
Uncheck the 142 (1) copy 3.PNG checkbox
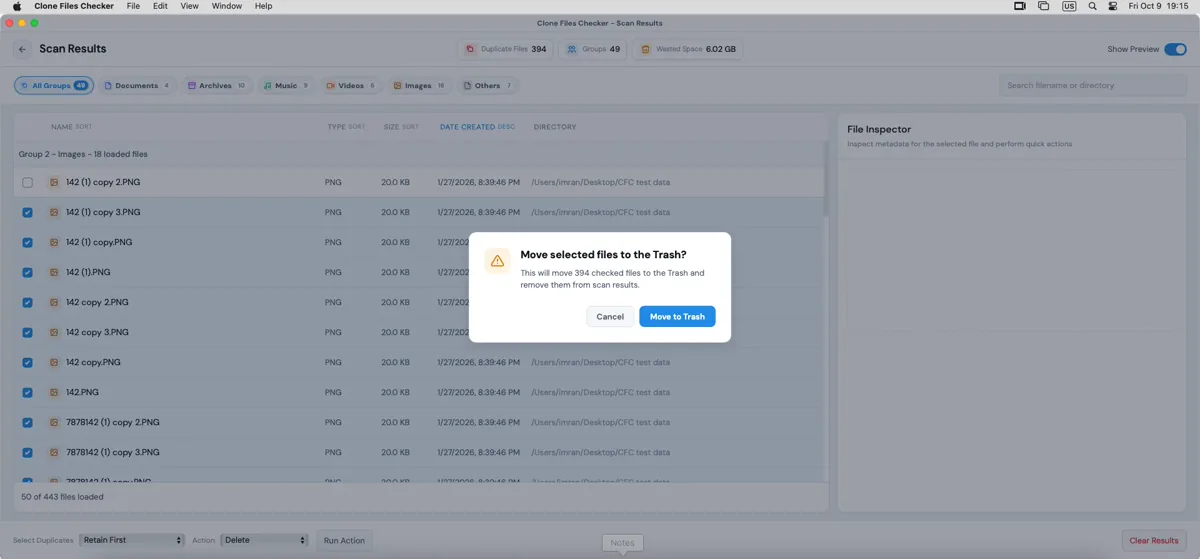tap(27, 213)
